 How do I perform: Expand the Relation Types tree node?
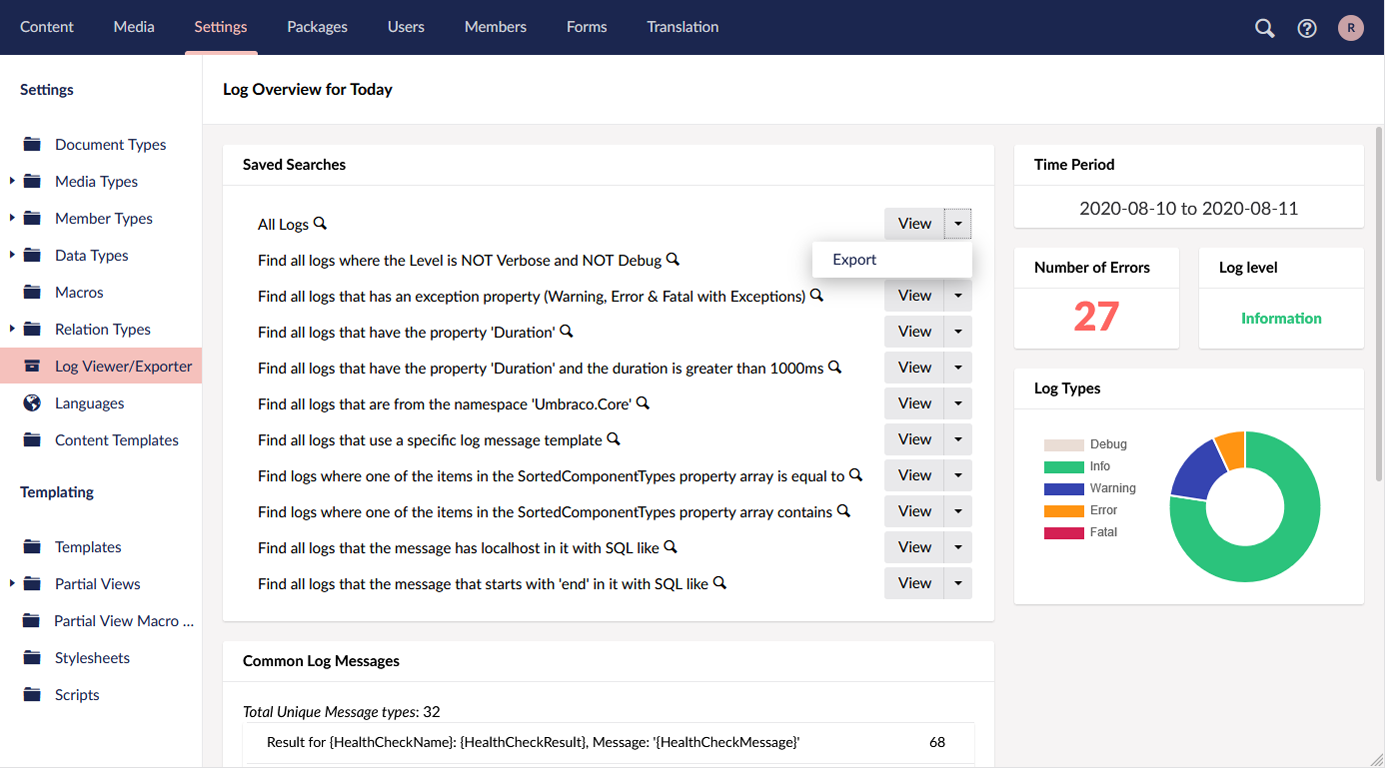[12, 329]
